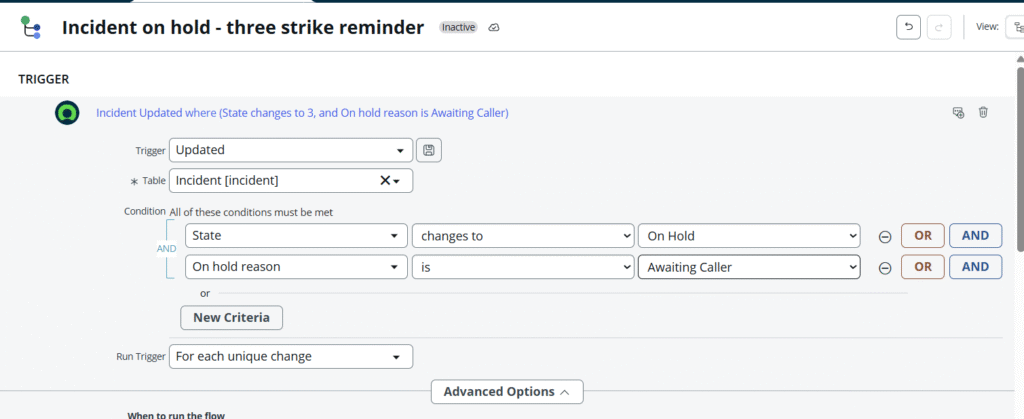Screen dimensions: 1024x419
Task: Open the State field dropdown
Action: (296, 236)
